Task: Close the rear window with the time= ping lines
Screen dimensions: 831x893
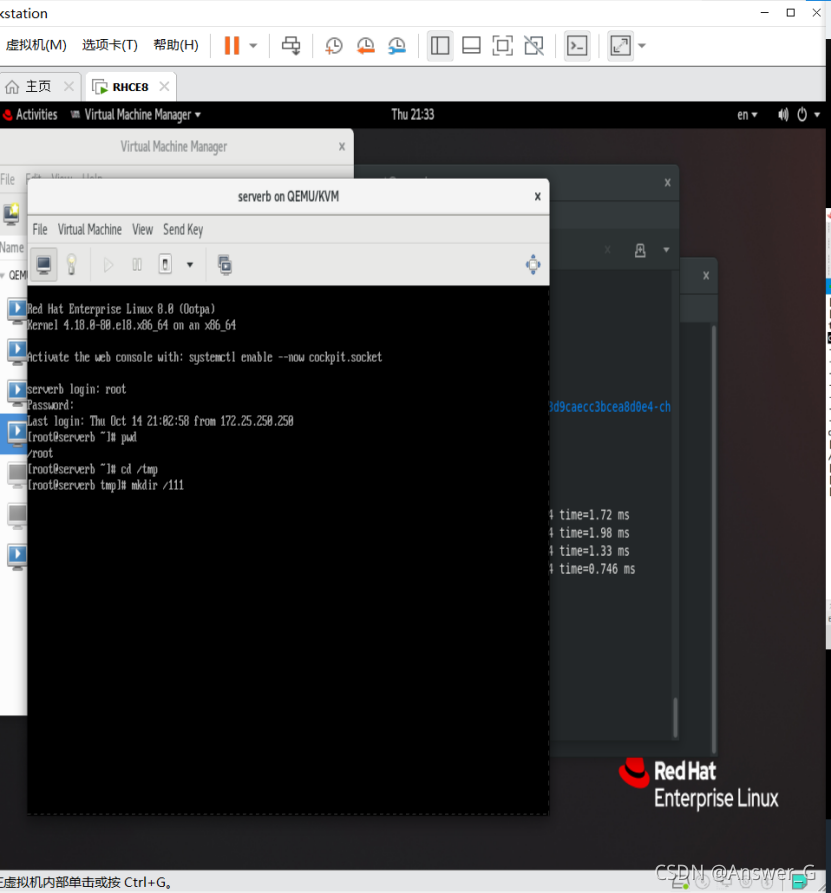Action: click(x=668, y=183)
